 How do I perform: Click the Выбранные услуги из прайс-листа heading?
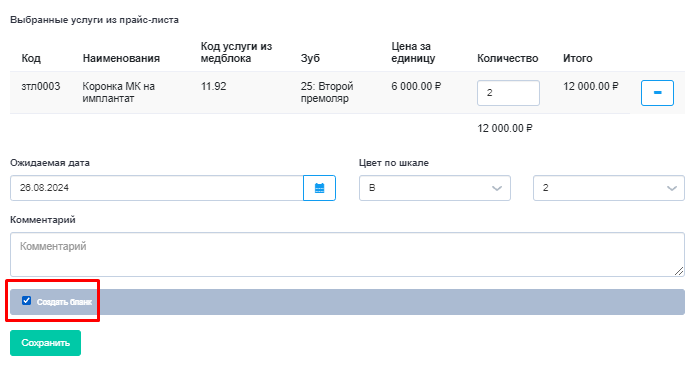point(94,20)
